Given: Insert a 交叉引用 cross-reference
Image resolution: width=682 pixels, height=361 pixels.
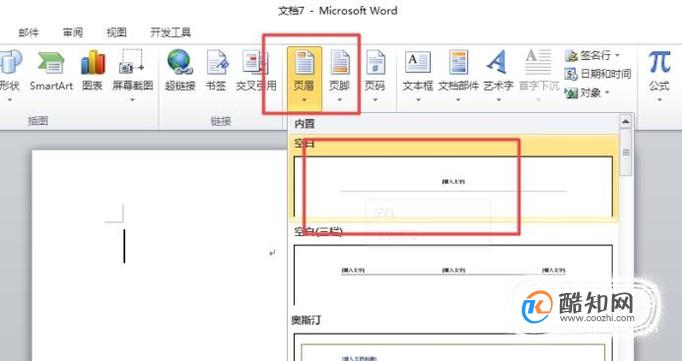Looking at the screenshot, I should click(256, 71).
